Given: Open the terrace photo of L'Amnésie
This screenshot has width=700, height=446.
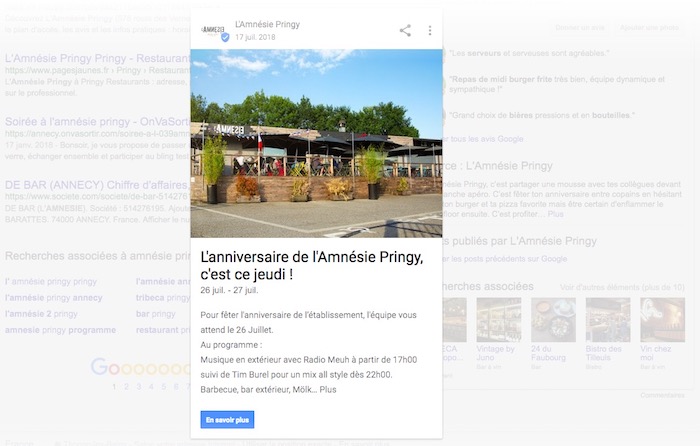Looking at the screenshot, I should 316,143.
